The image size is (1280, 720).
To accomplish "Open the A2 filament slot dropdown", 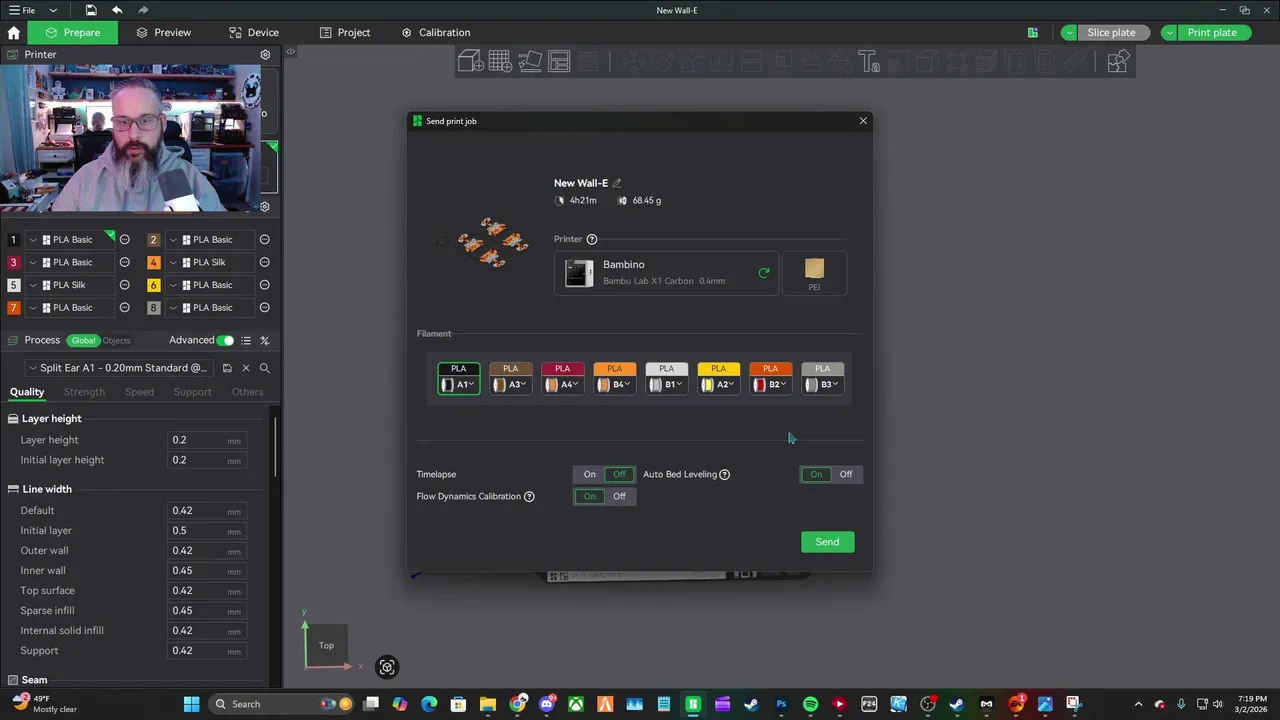I will [719, 385].
